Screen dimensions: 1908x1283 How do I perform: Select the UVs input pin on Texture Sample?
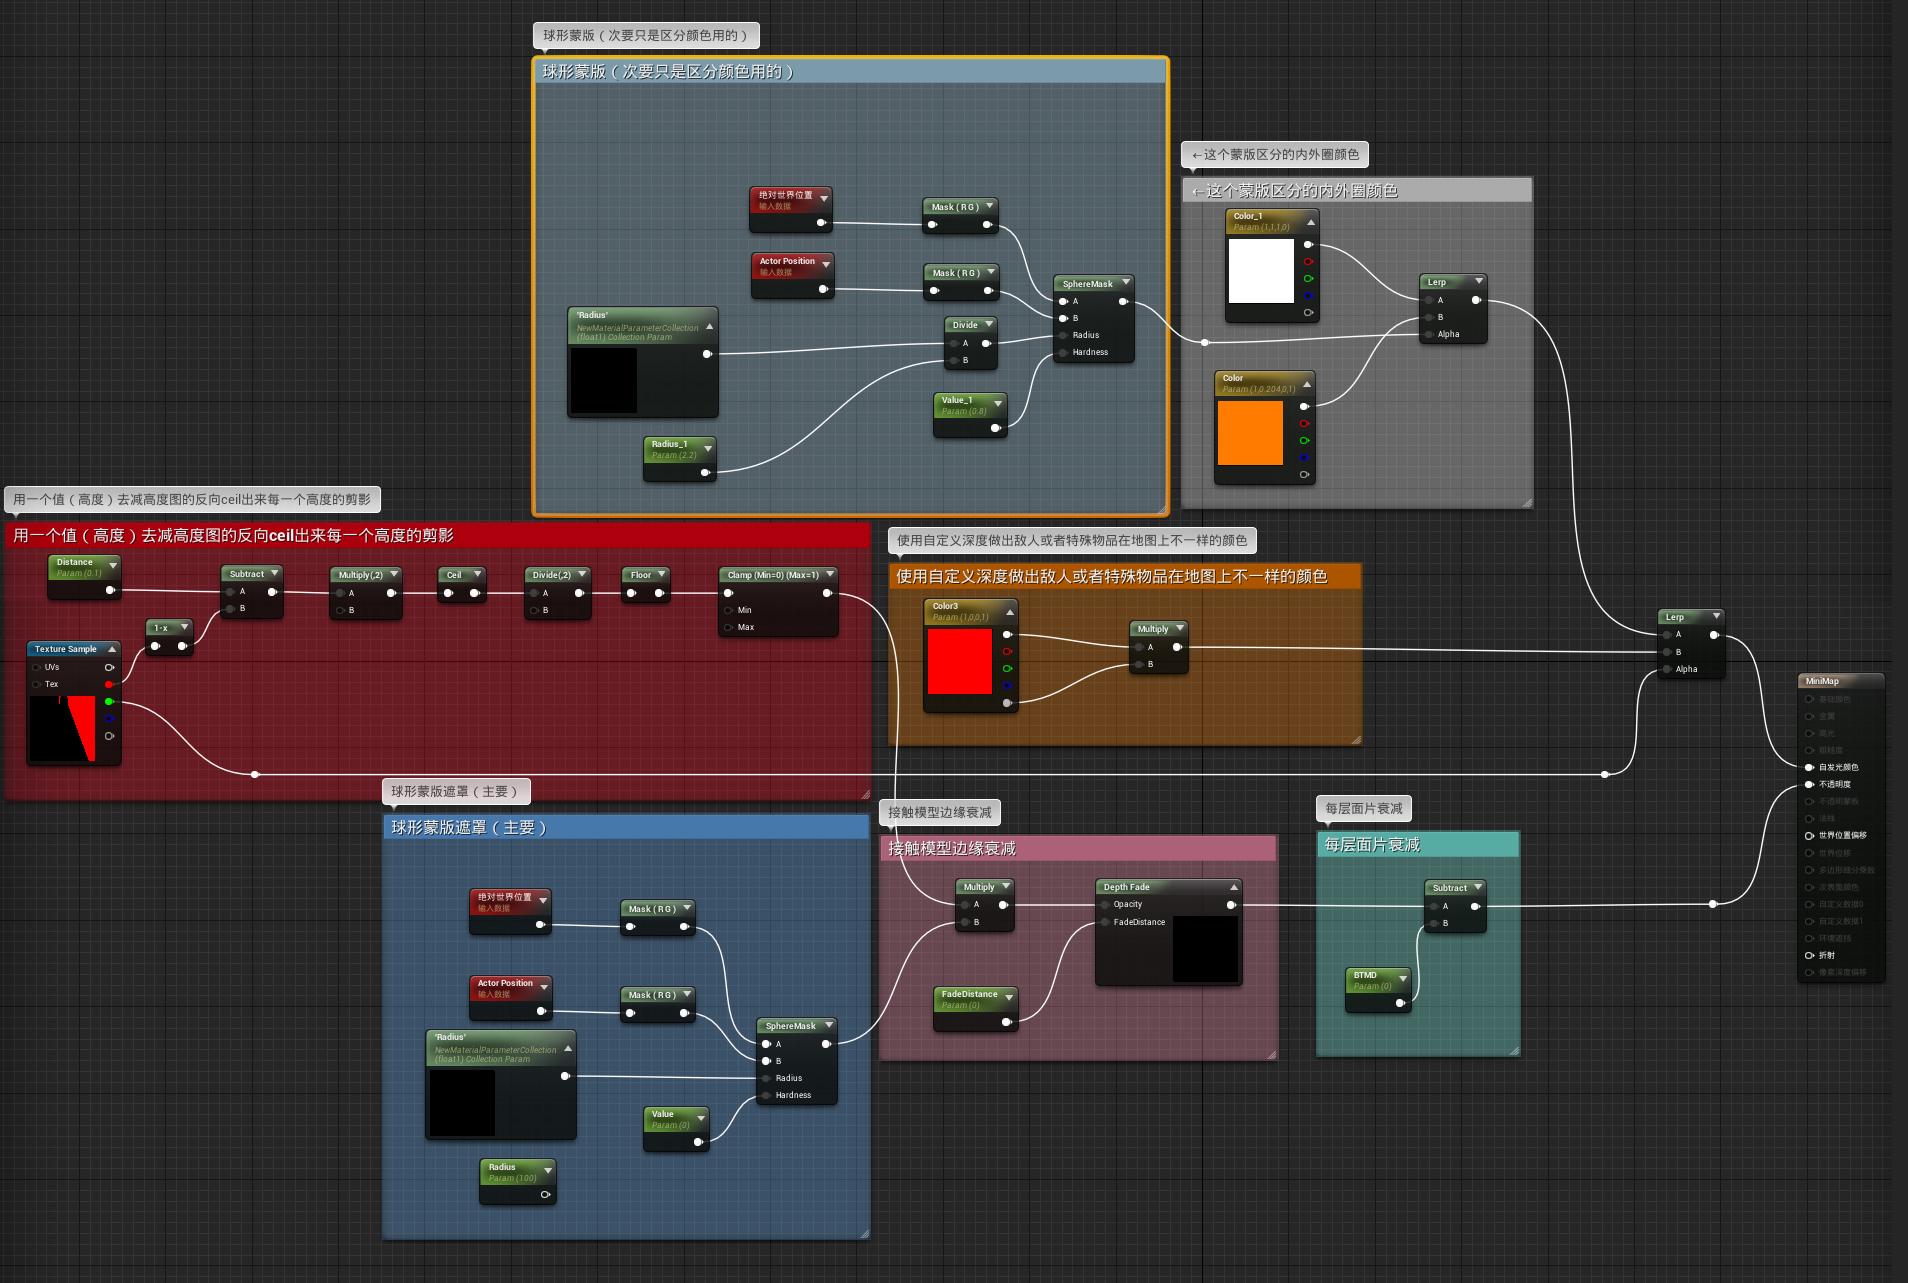[x=37, y=667]
